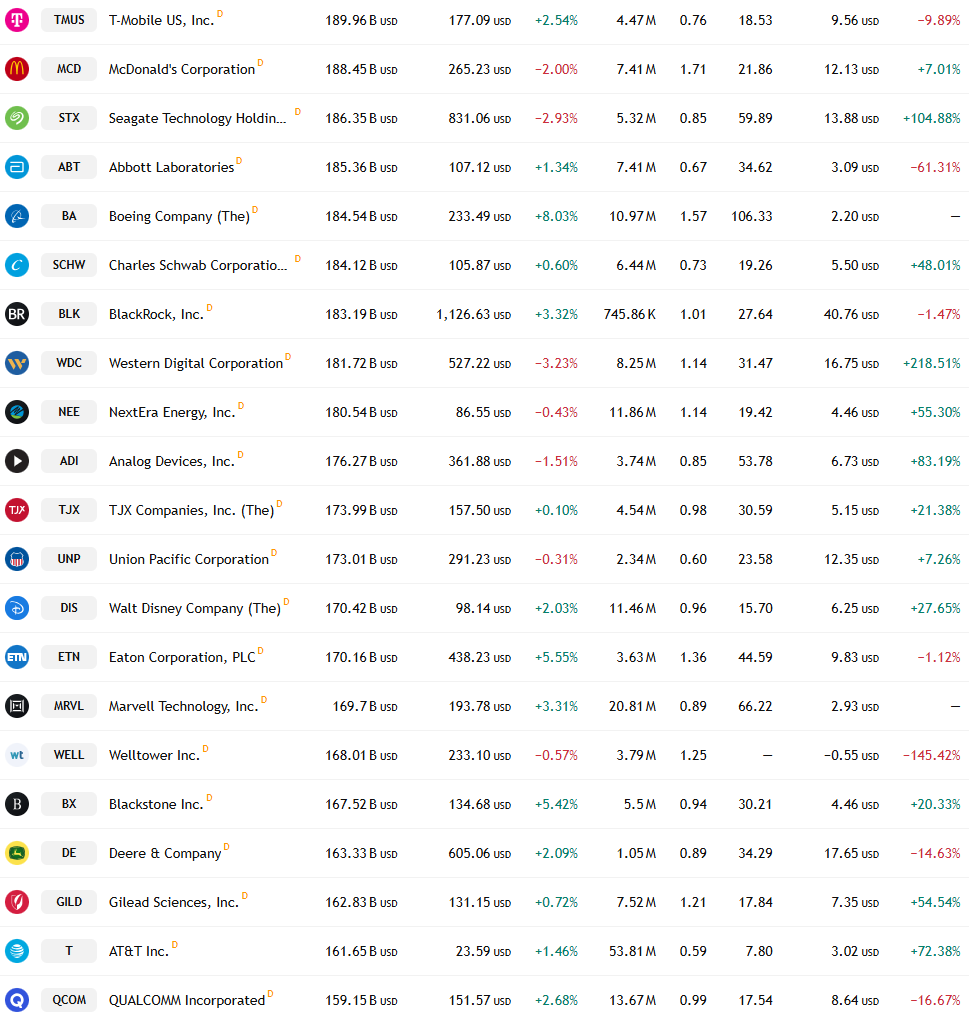Click BlackRock price 1,126.63 USD
The image size is (969, 1021).
(x=473, y=315)
